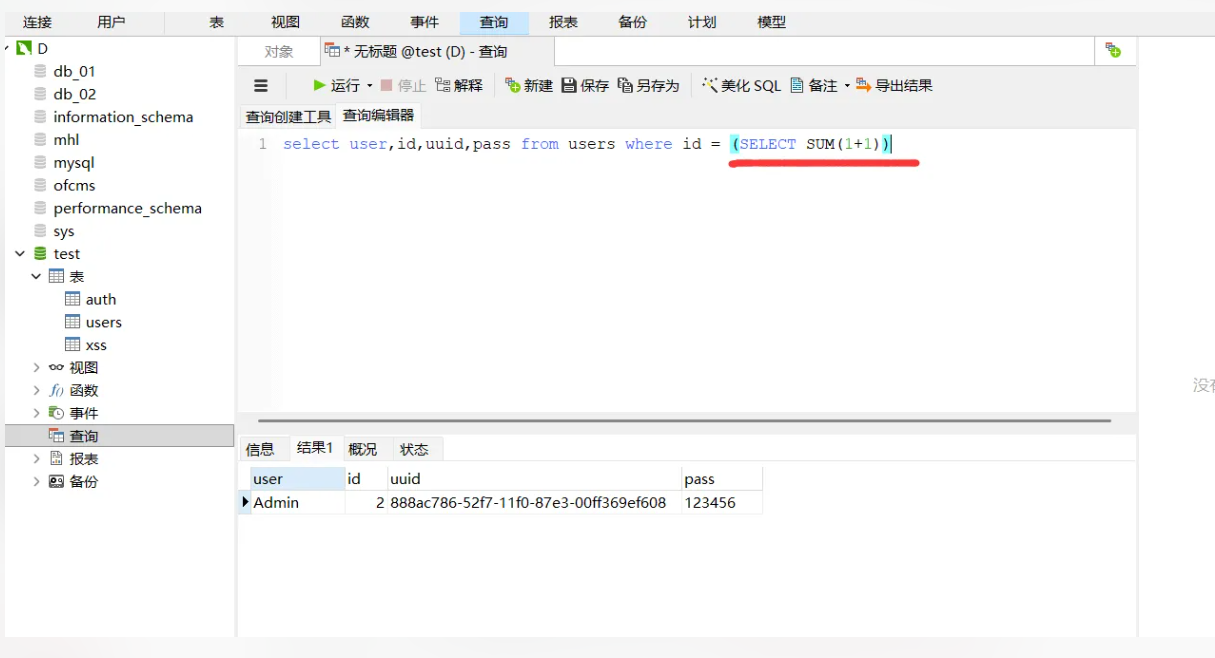
Task: Expand the 报表 node in sidebar
Action: pos(36,458)
